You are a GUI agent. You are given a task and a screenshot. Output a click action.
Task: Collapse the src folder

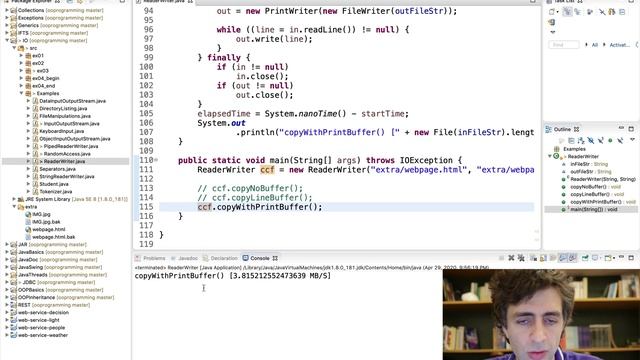(14, 48)
